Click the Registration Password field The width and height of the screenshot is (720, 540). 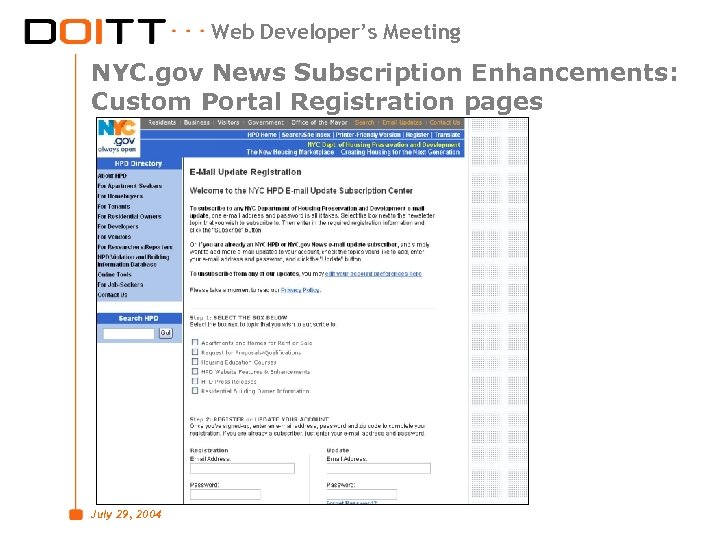coord(225,495)
